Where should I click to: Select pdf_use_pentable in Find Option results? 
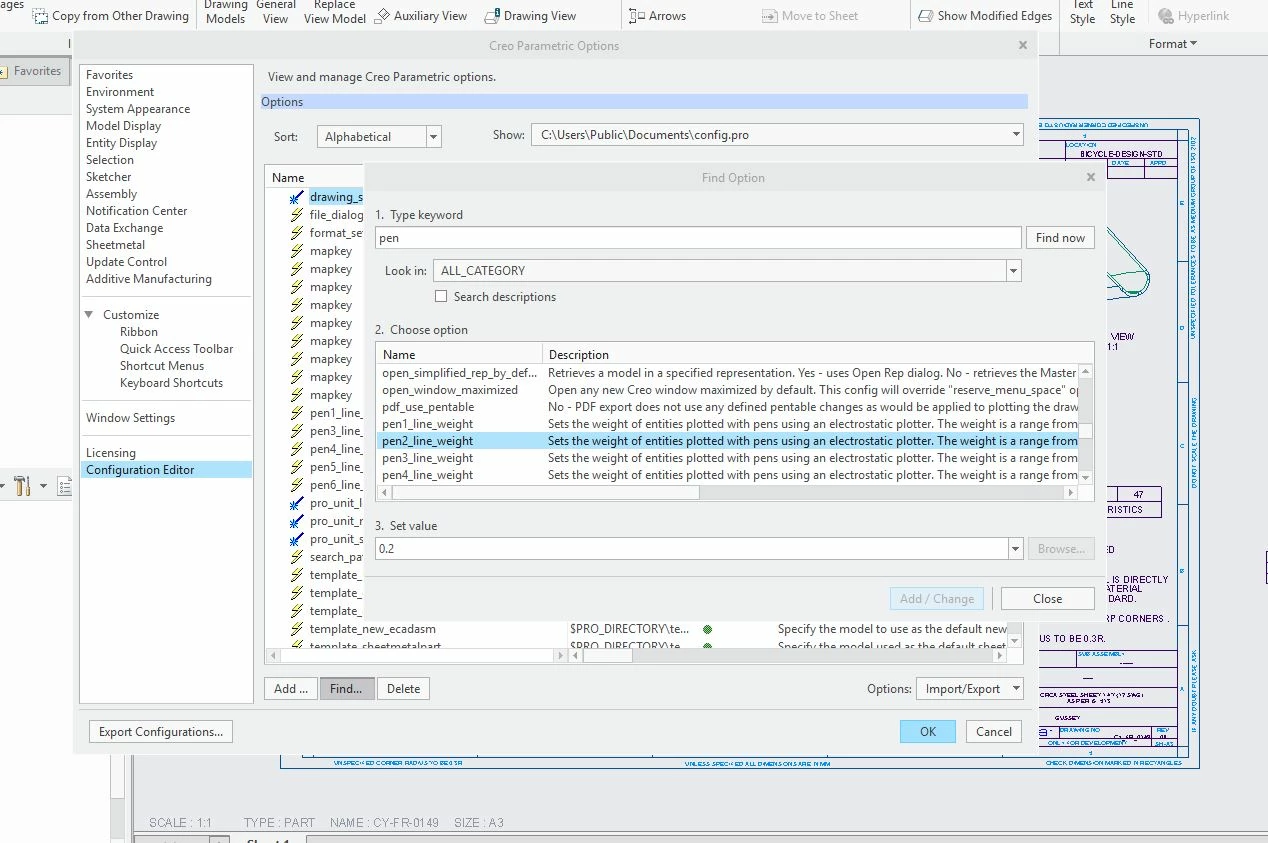coord(727,407)
